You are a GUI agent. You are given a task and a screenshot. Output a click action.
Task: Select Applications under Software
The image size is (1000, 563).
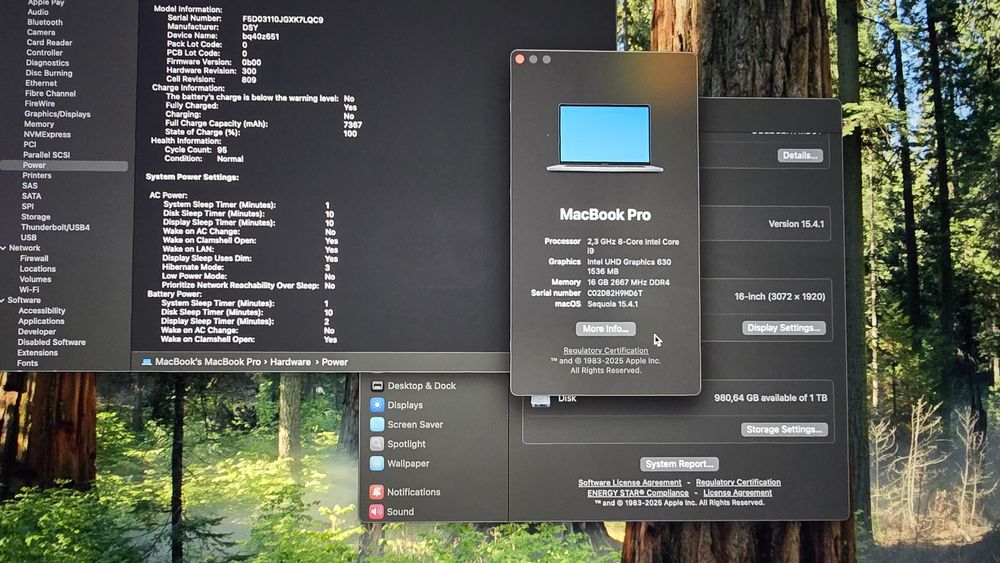coord(41,321)
